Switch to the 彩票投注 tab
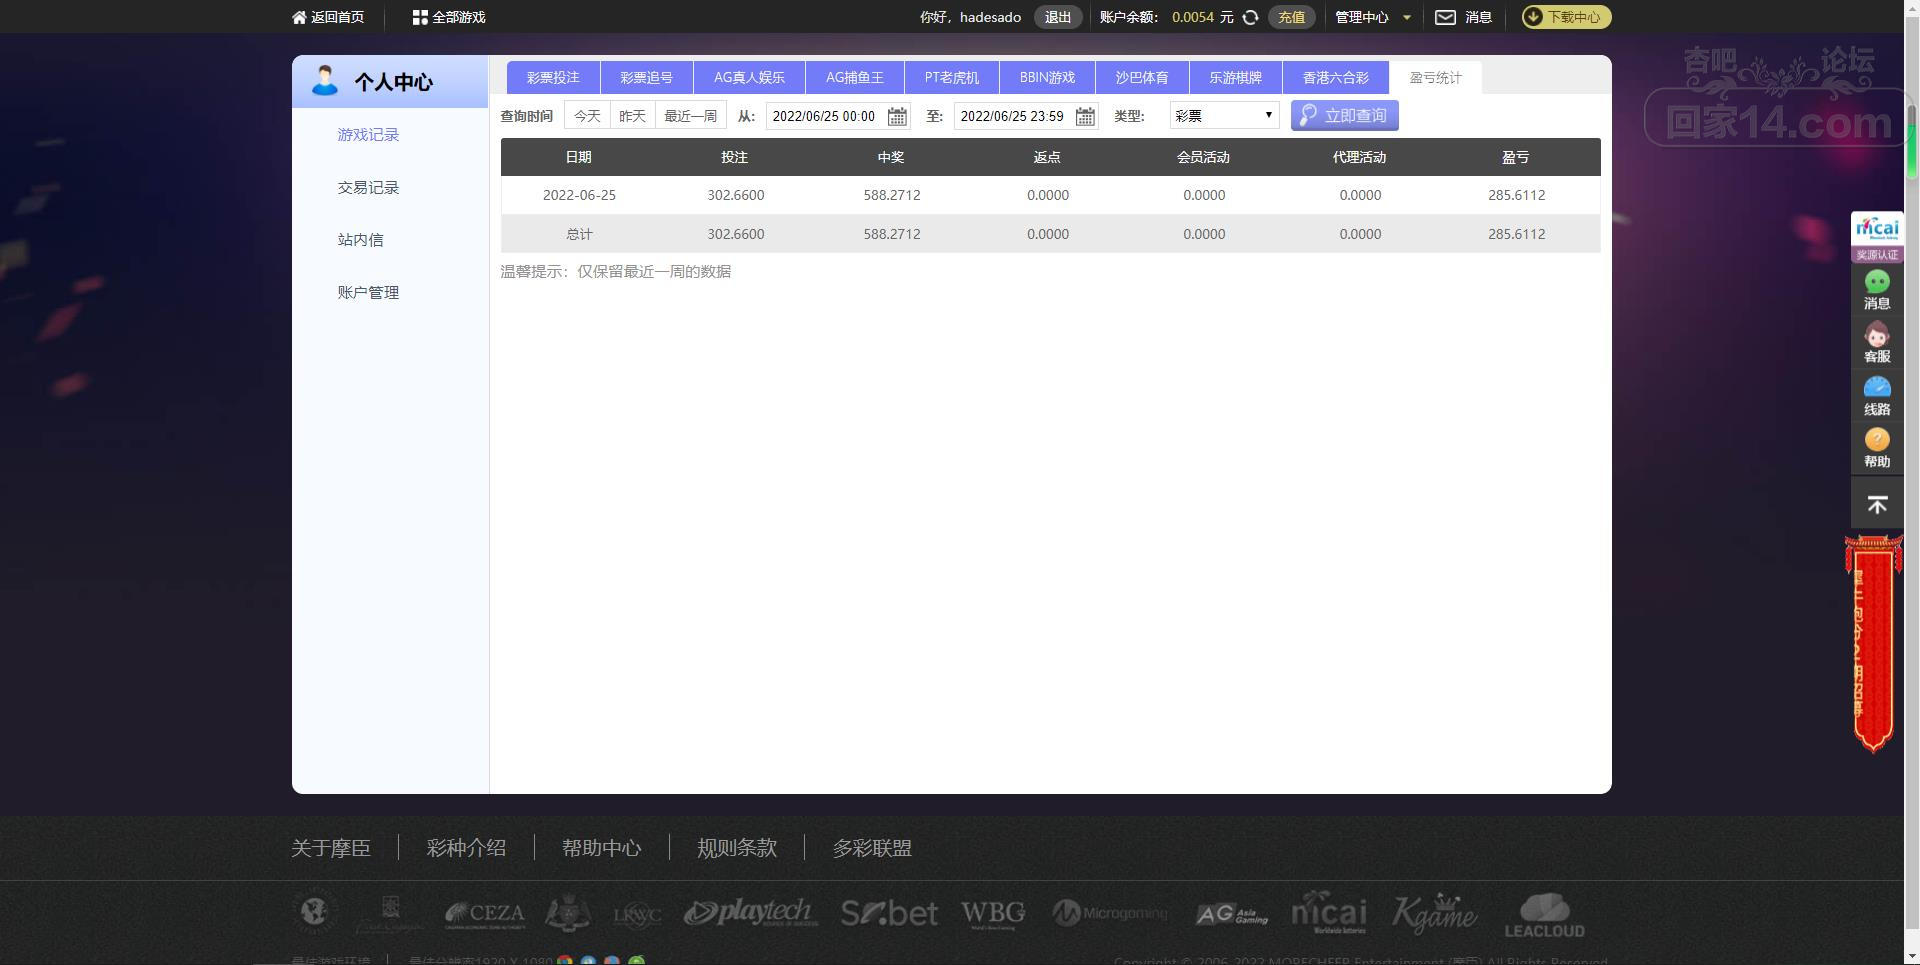This screenshot has height=965, width=1920. [x=553, y=77]
